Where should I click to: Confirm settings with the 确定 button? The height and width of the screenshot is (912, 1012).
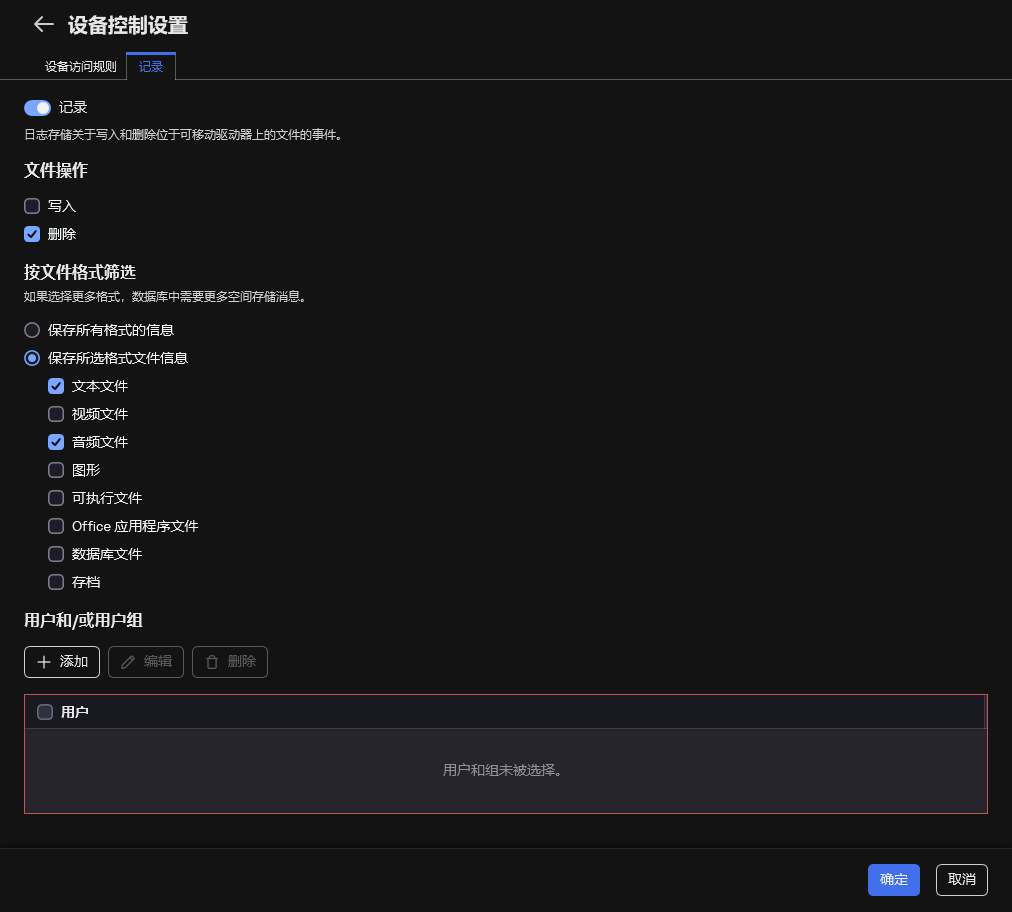(x=893, y=880)
